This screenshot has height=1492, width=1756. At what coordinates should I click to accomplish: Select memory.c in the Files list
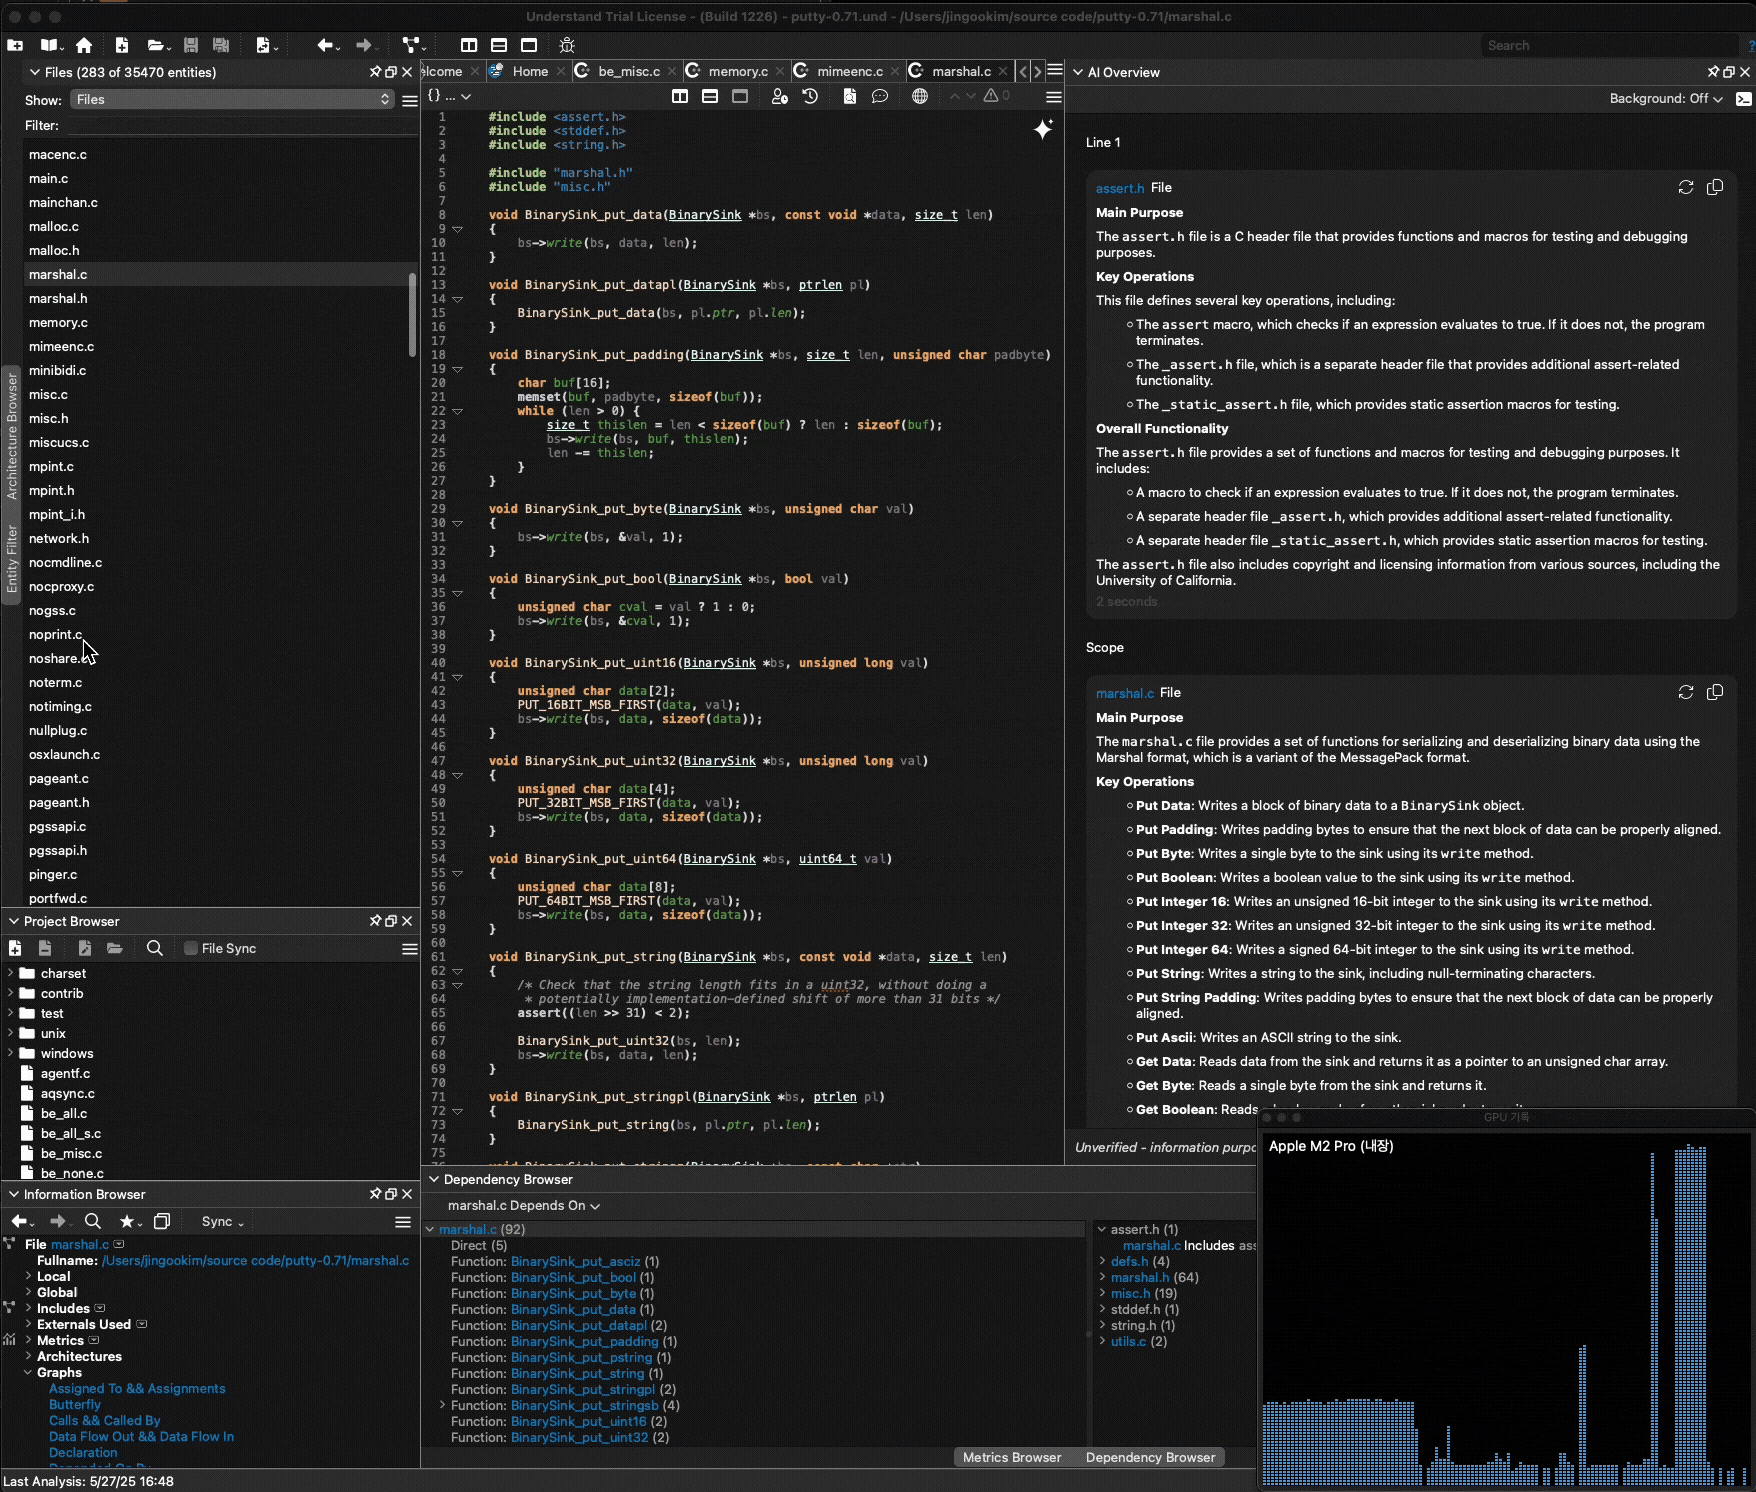58,322
